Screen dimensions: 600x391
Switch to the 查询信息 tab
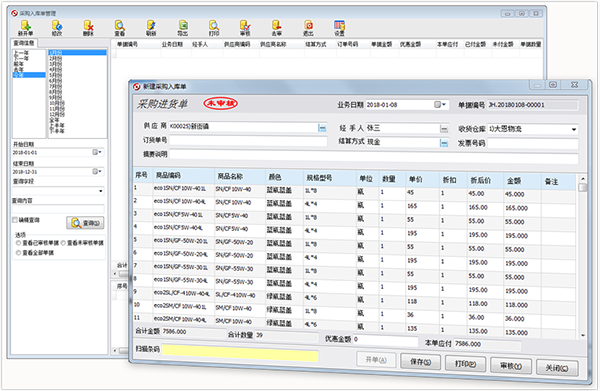(24, 43)
